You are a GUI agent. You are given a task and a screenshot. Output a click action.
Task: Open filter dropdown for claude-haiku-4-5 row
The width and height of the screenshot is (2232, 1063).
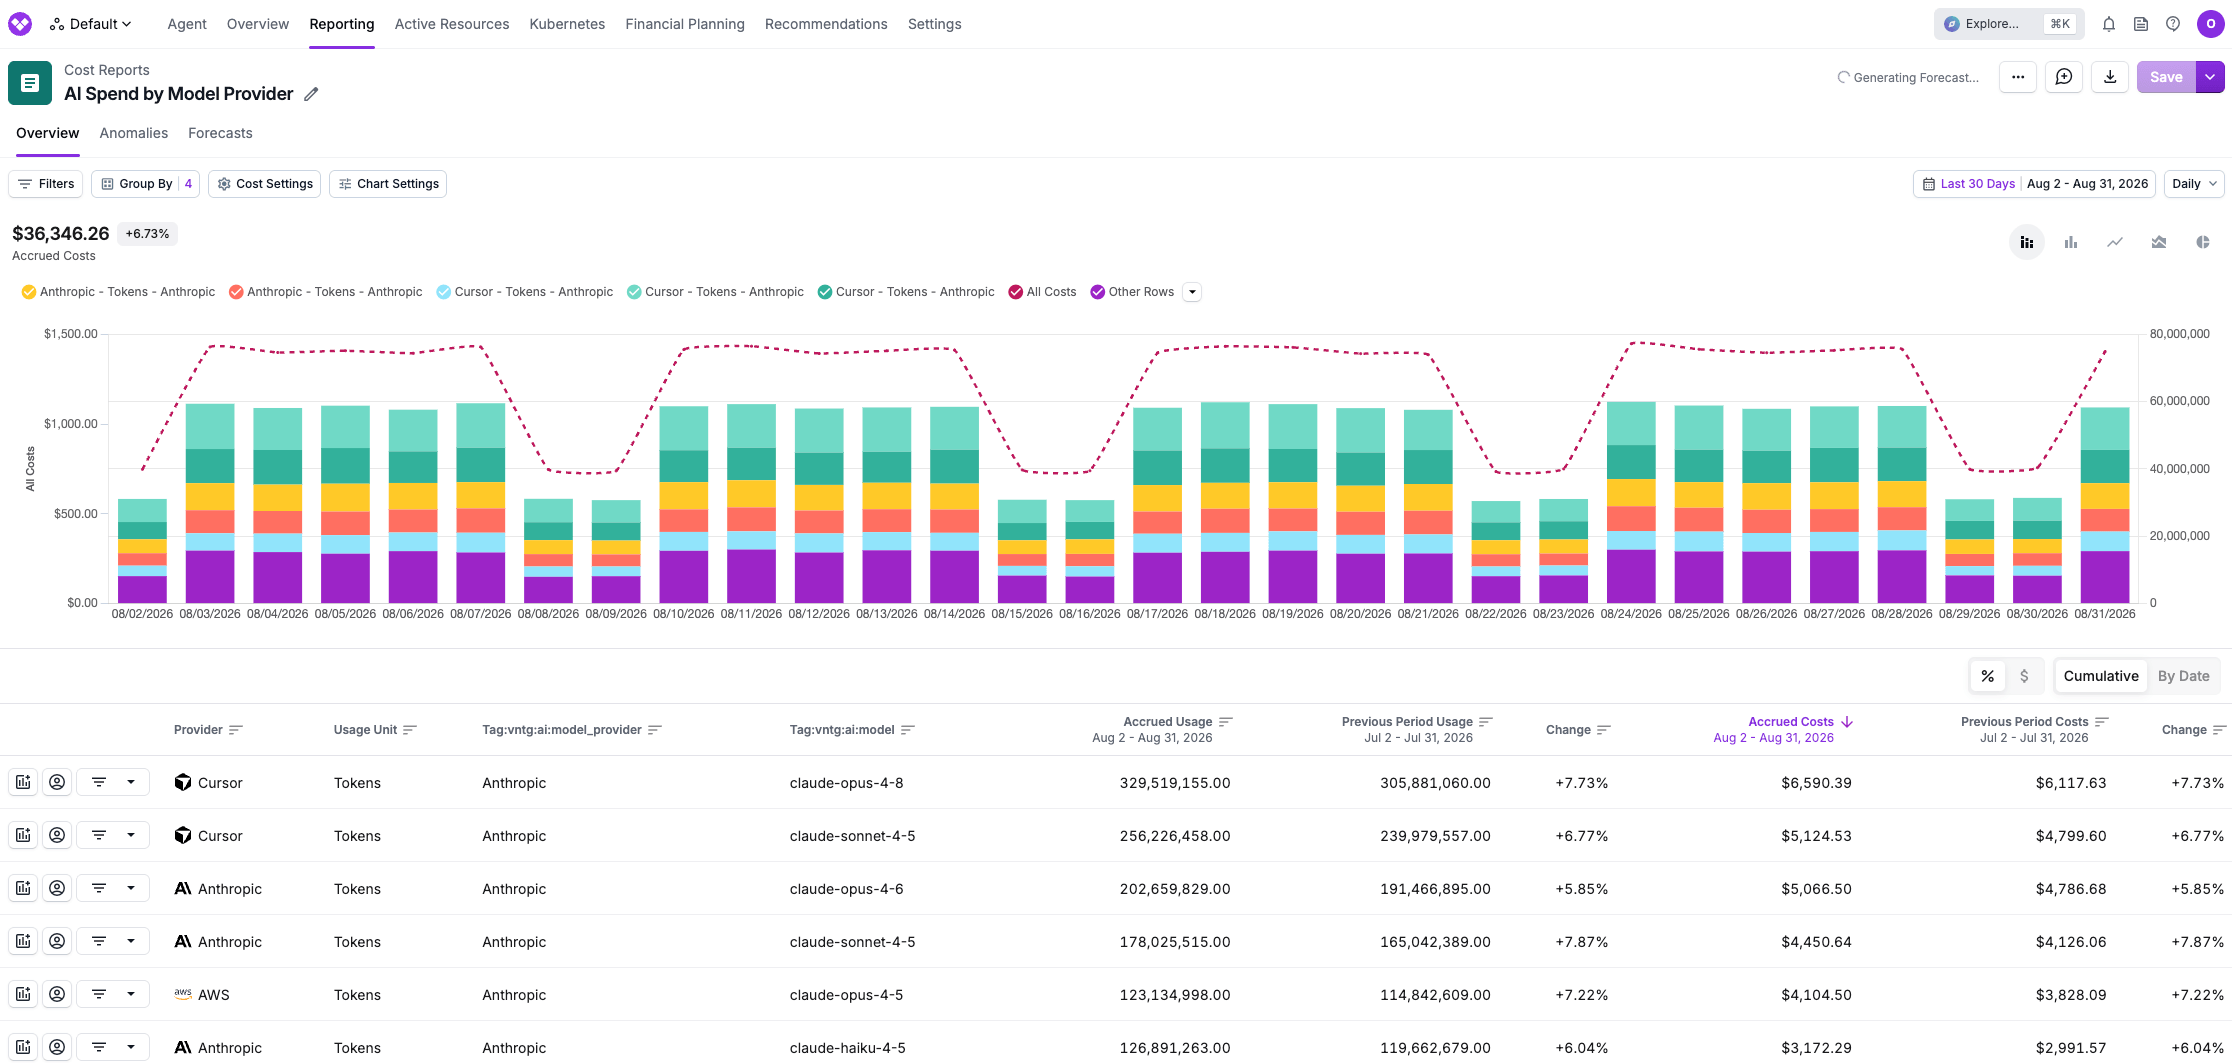[114, 1047]
